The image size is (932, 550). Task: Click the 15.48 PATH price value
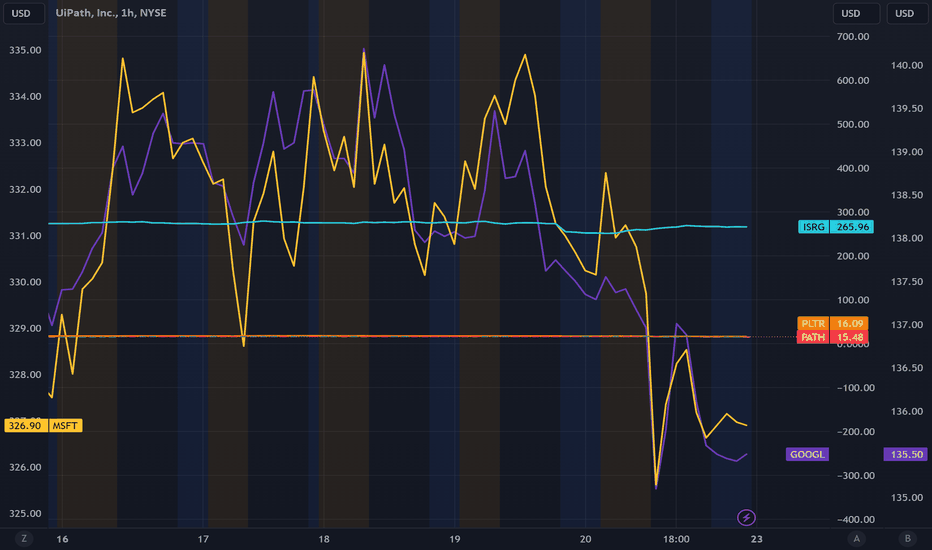850,337
